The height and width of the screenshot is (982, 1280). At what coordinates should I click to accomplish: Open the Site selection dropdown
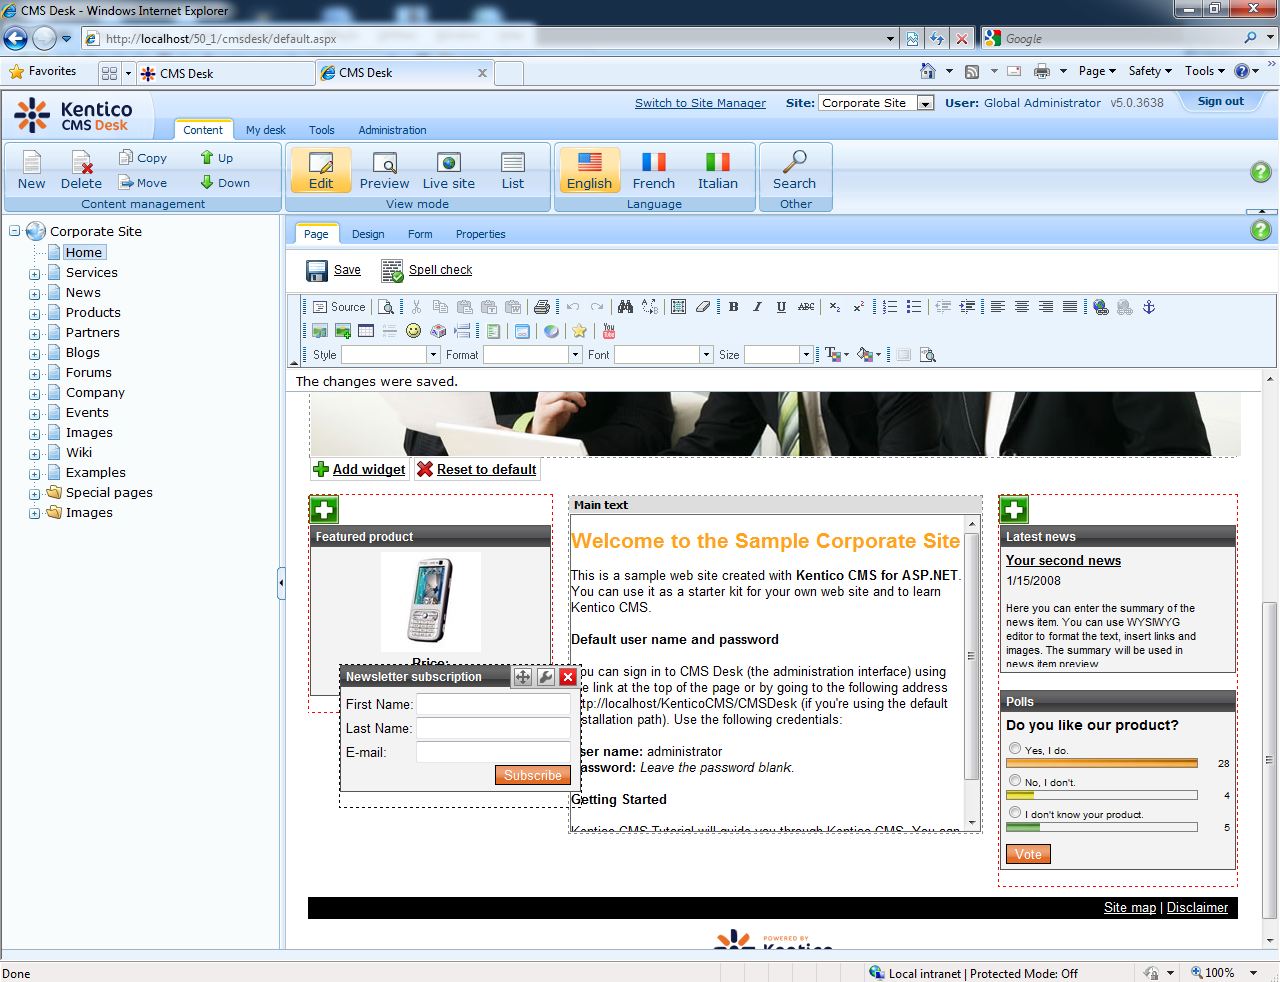pos(925,103)
